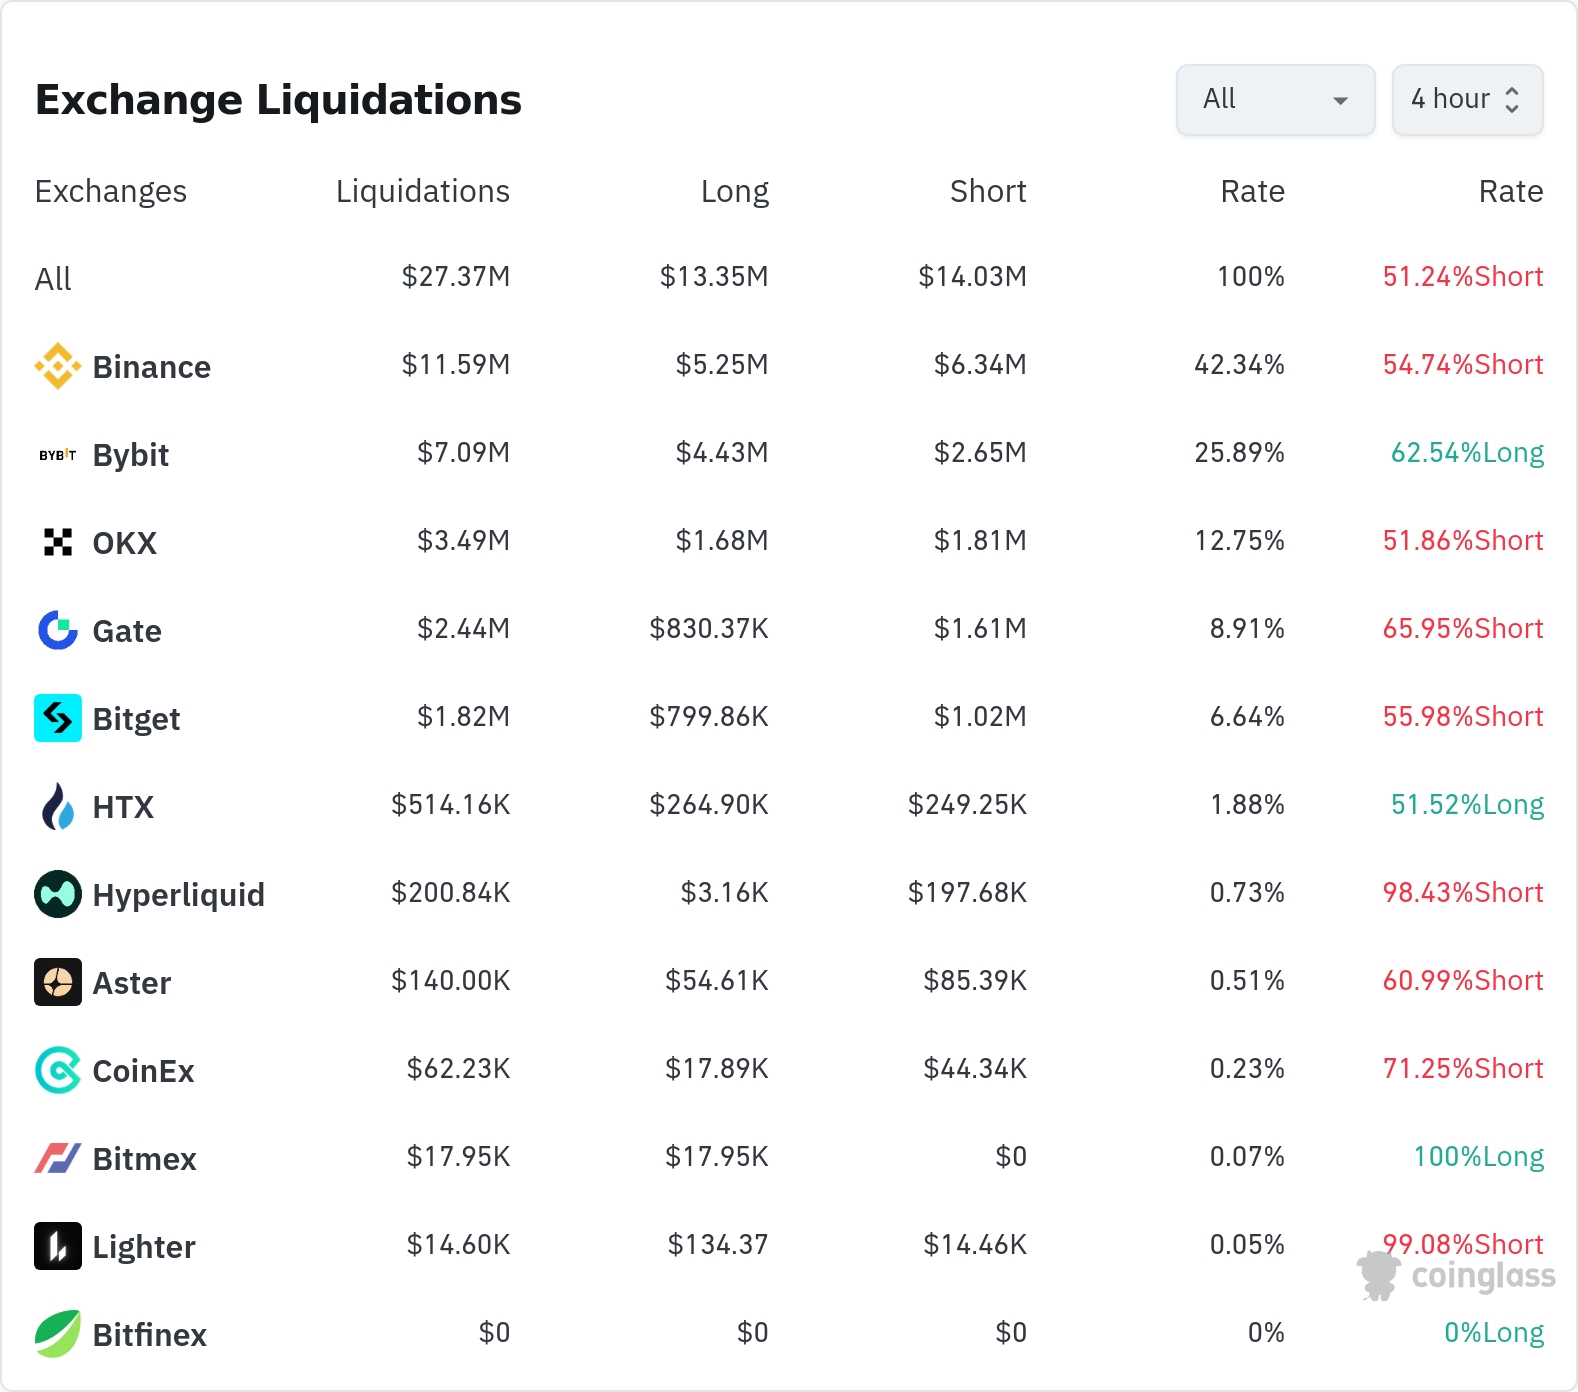Viewport: 1578px width, 1392px height.
Task: Select the All exchanges summary row
Action: tap(54, 279)
